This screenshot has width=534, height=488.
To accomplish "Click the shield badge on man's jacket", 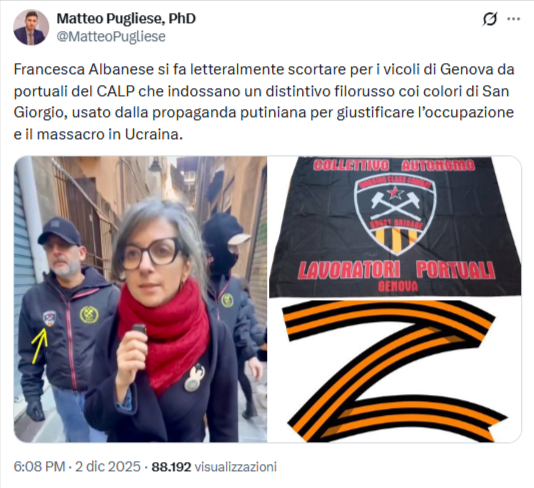I will tap(49, 318).
